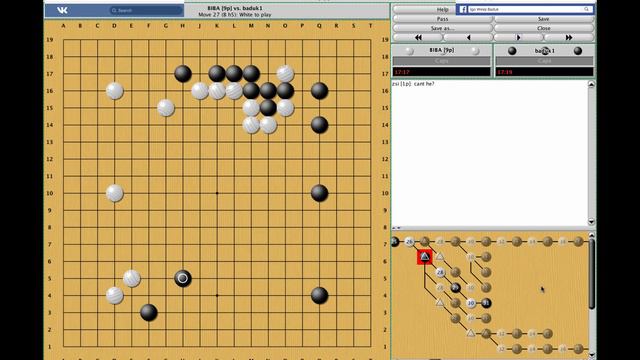Select black move 29 in the game tree

456,288
